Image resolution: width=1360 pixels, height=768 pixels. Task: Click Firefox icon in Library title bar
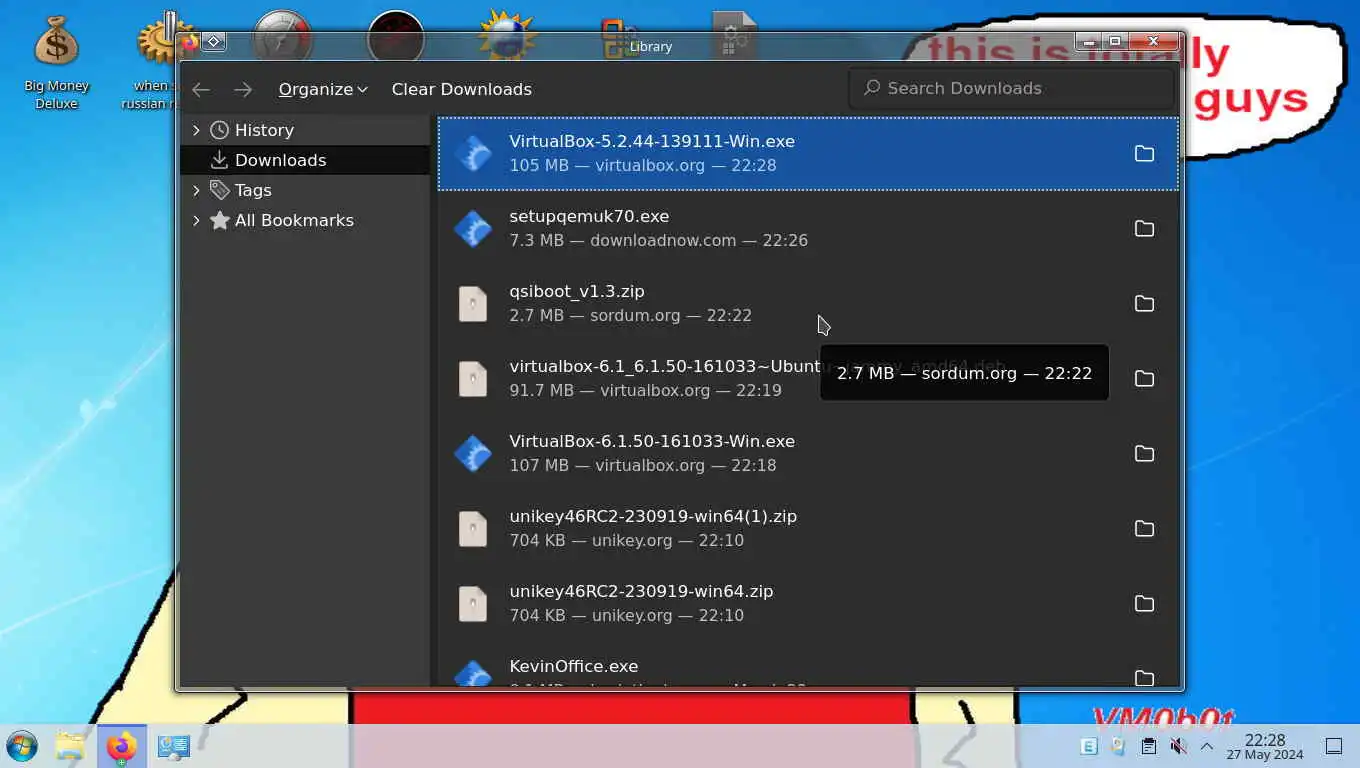point(190,42)
